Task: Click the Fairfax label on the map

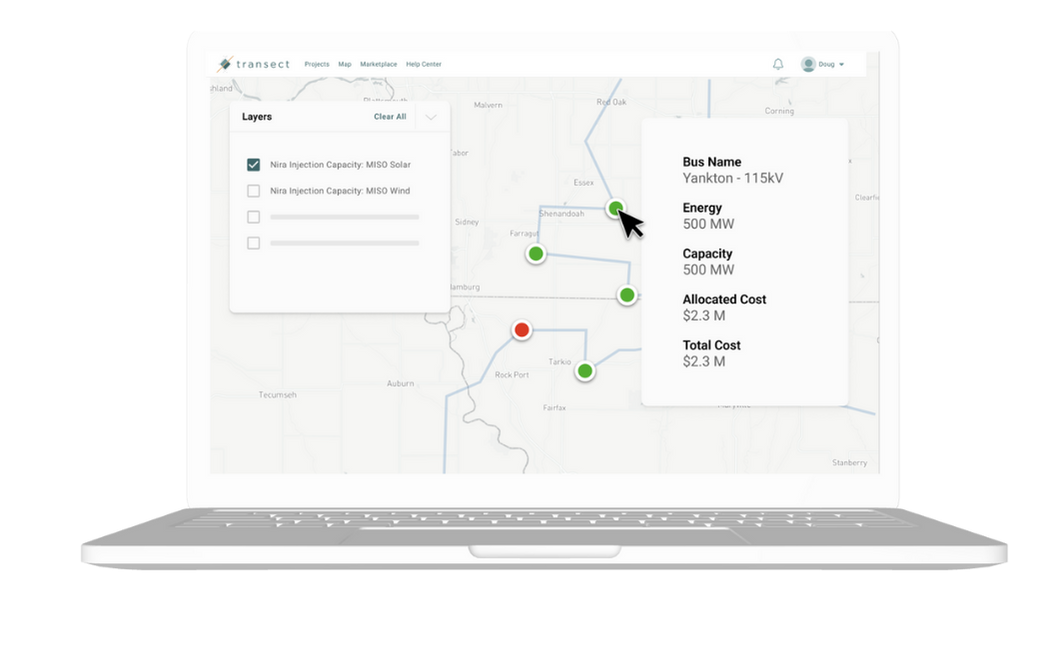Action: [x=555, y=407]
